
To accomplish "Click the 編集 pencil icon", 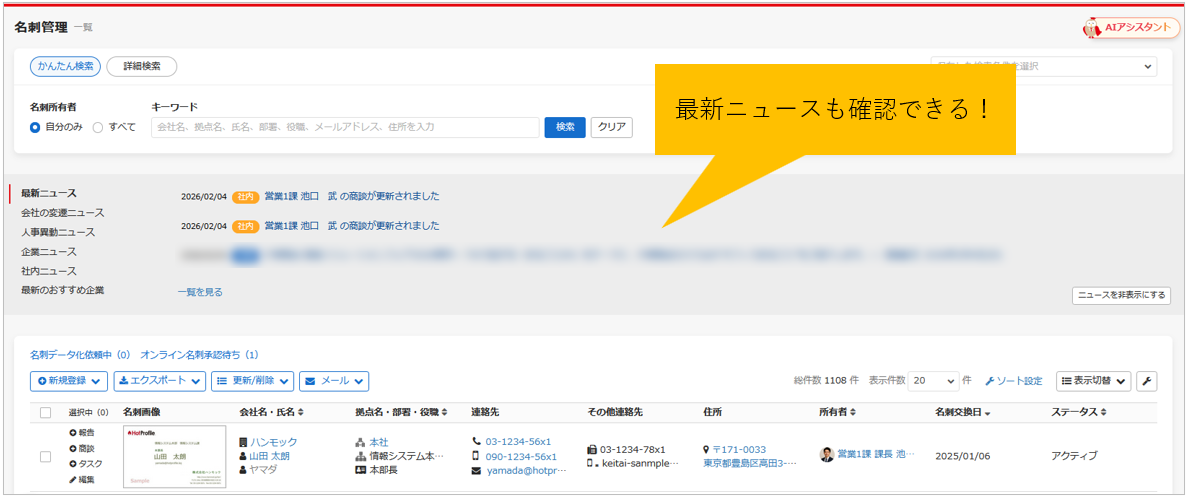I will [x=73, y=480].
